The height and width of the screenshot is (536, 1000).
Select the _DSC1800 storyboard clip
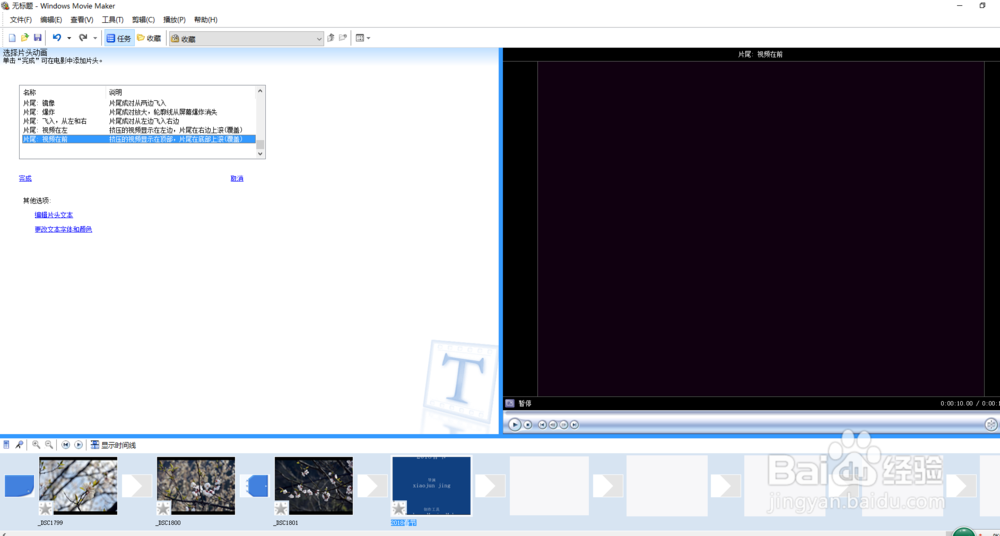[196, 486]
